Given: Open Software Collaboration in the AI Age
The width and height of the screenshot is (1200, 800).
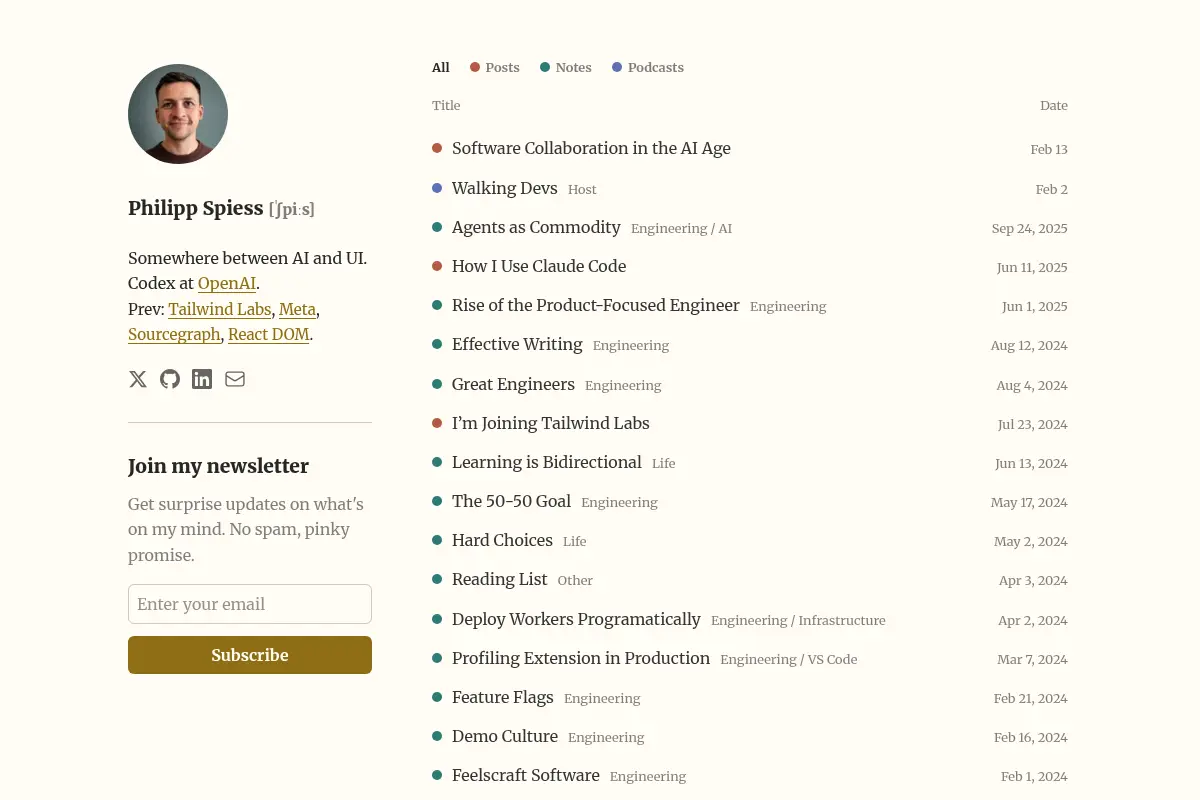Looking at the screenshot, I should point(591,148).
